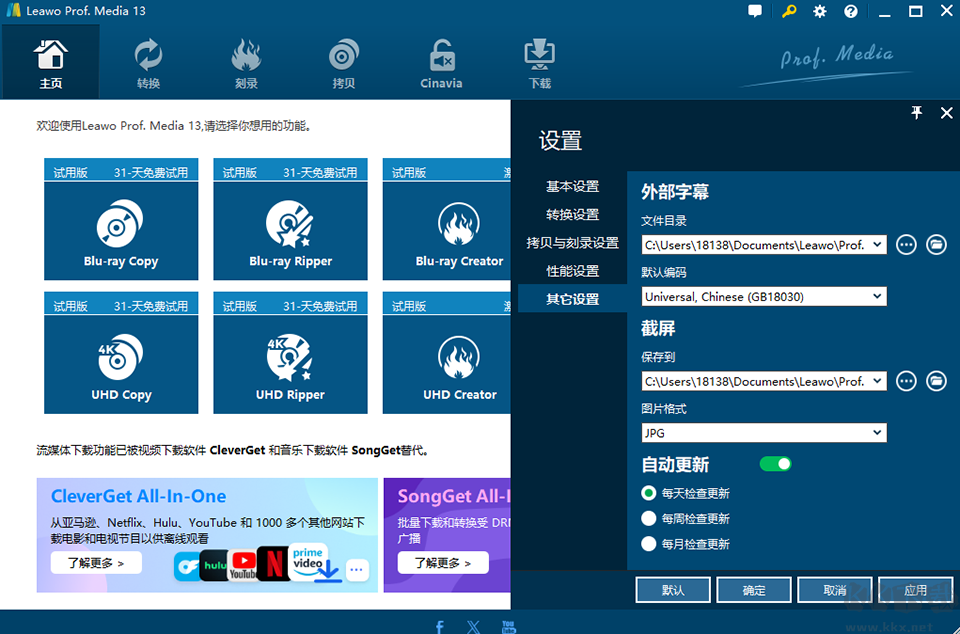Open the Burn (刻录) module
The image size is (960, 634).
click(246, 62)
